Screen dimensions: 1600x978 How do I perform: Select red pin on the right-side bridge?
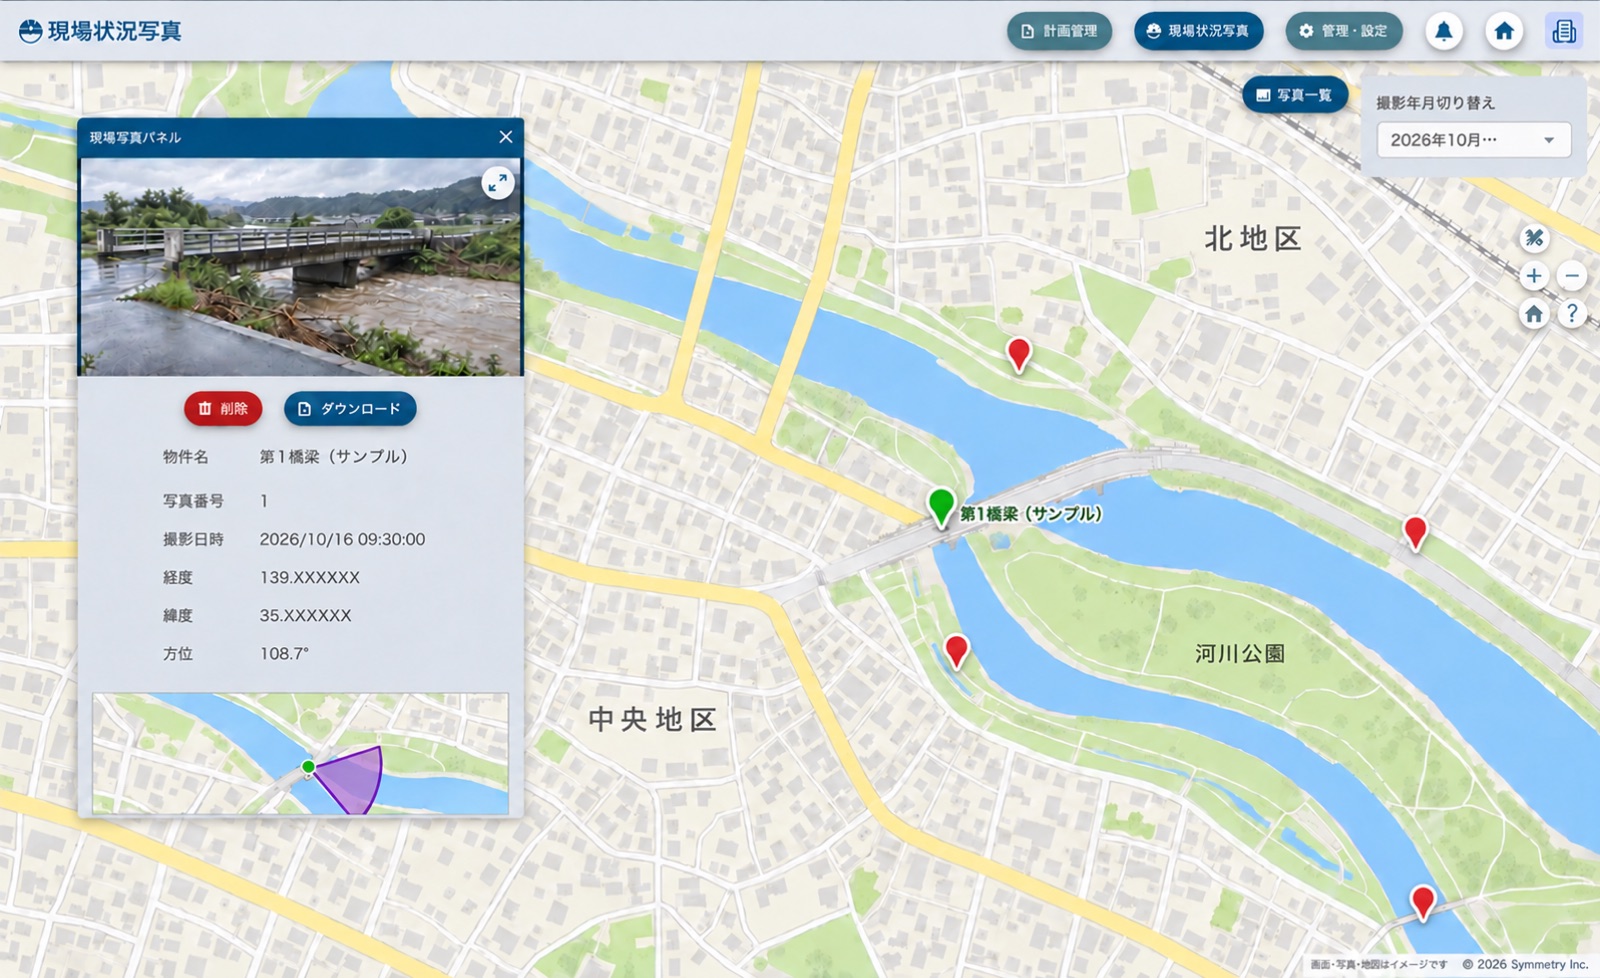[1414, 532]
